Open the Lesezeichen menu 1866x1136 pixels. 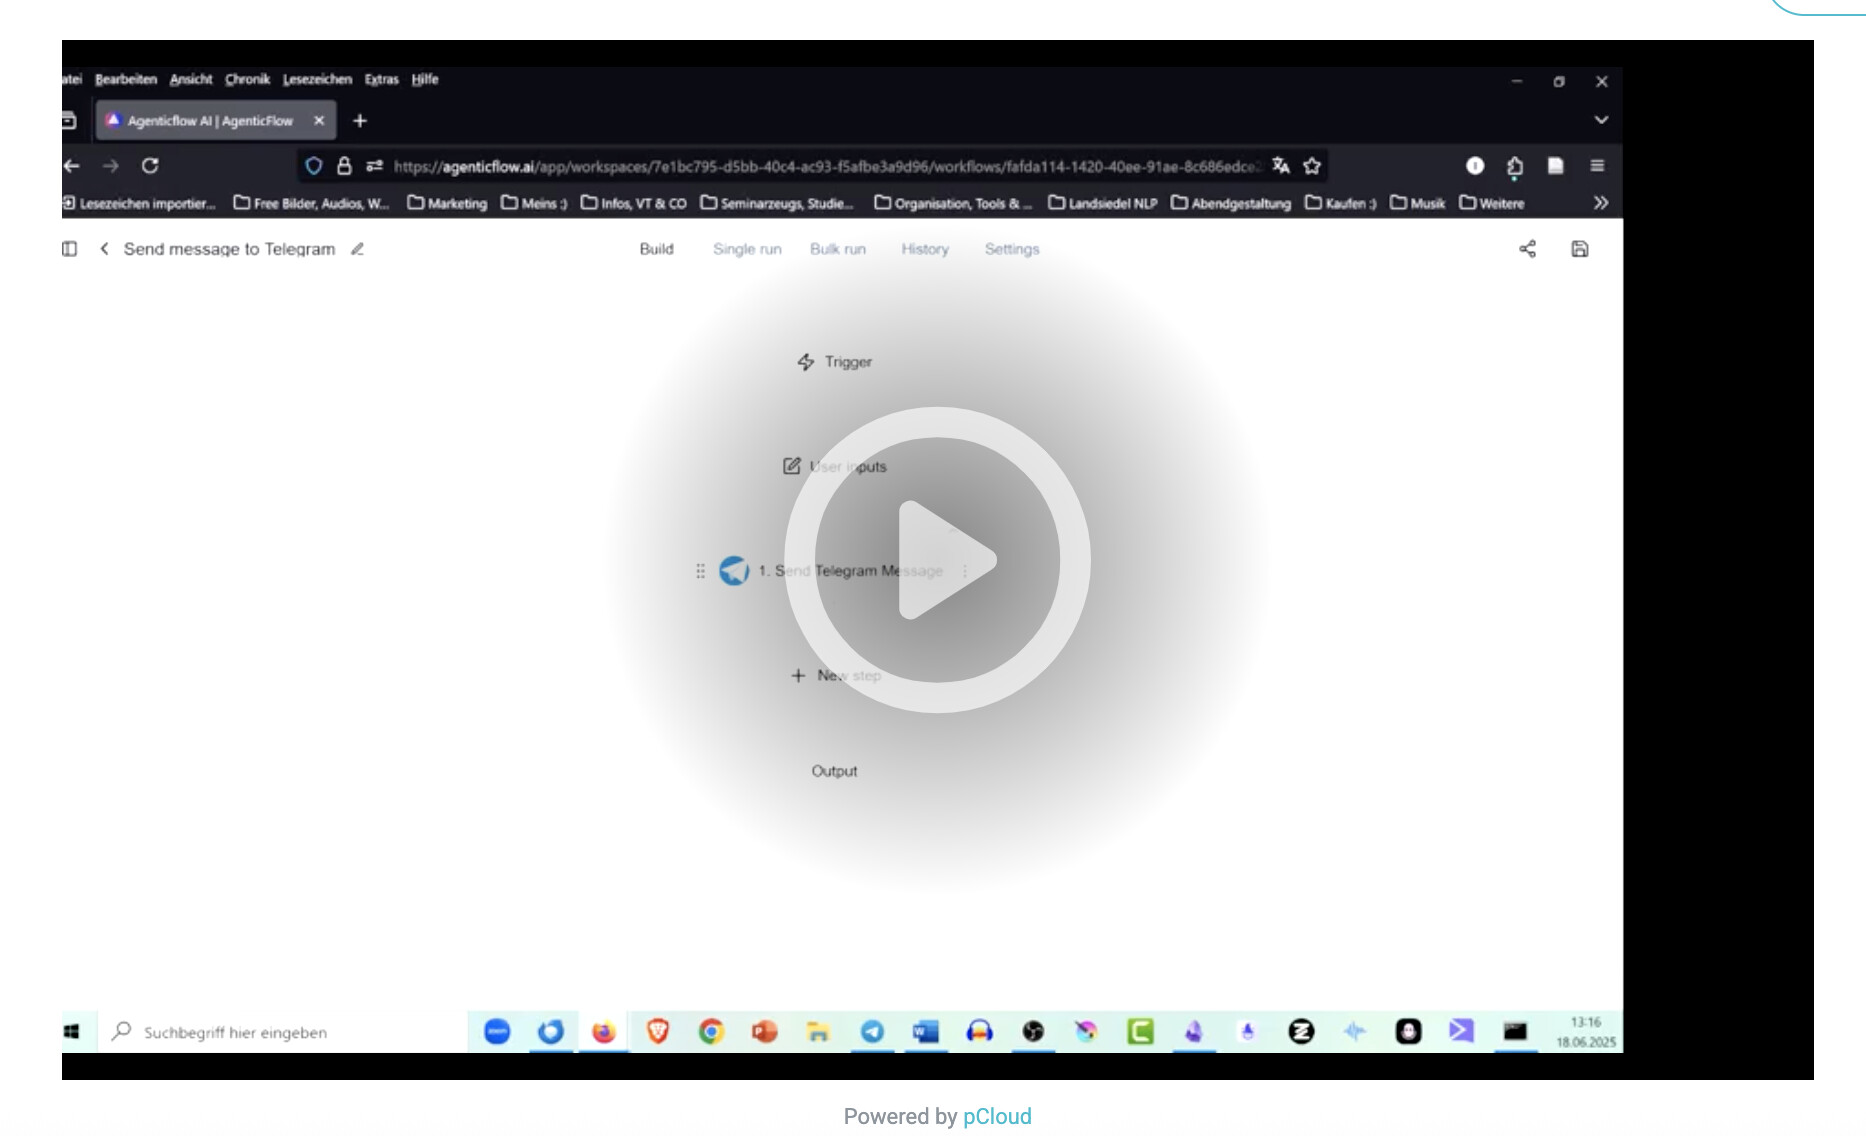[317, 79]
